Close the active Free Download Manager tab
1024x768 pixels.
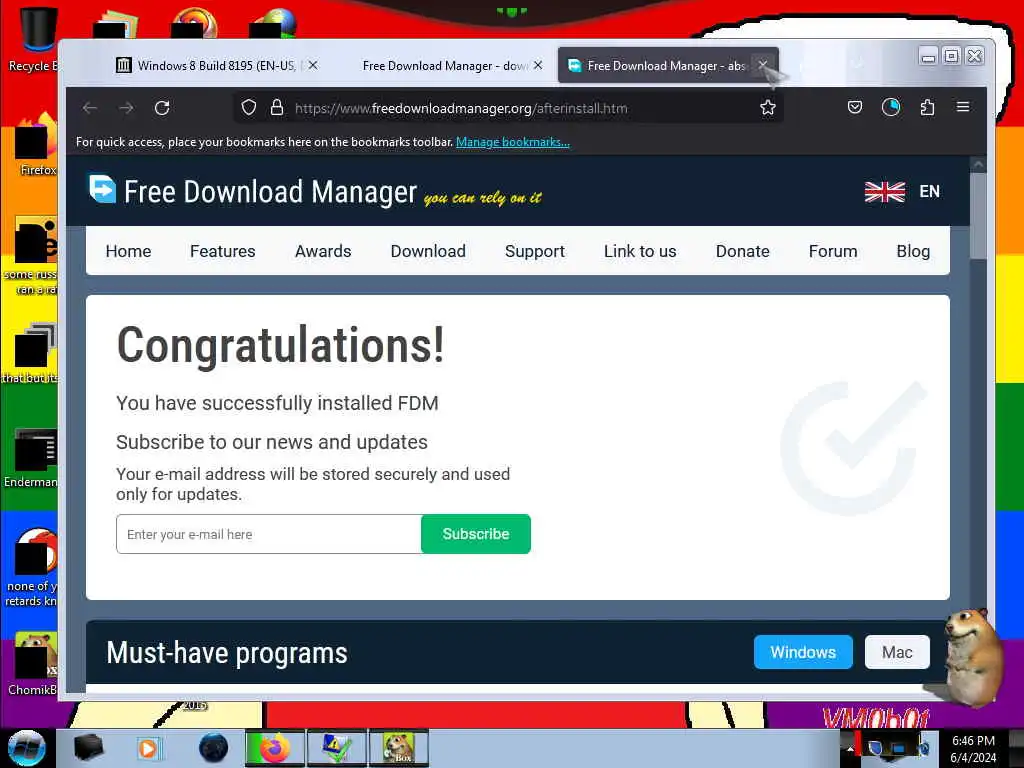[762, 65]
